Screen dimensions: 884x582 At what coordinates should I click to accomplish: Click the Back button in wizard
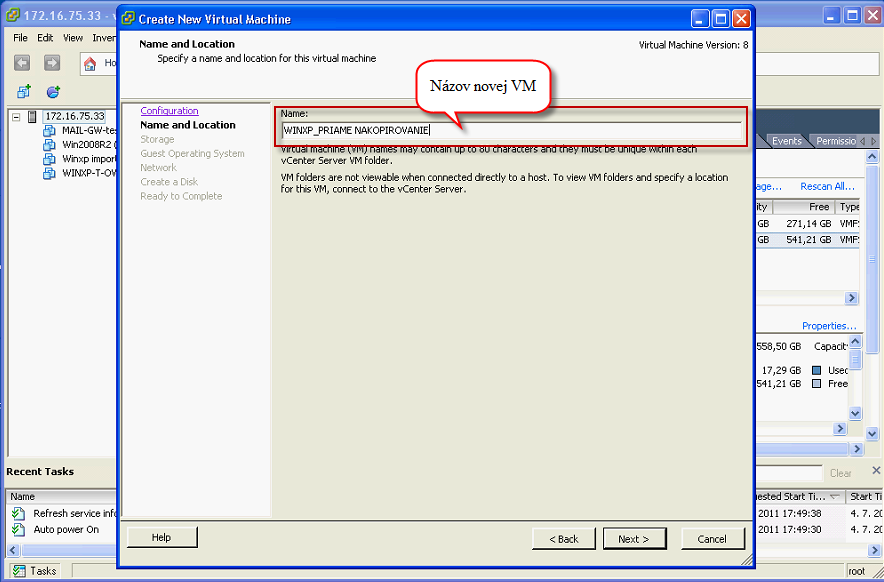click(x=564, y=539)
